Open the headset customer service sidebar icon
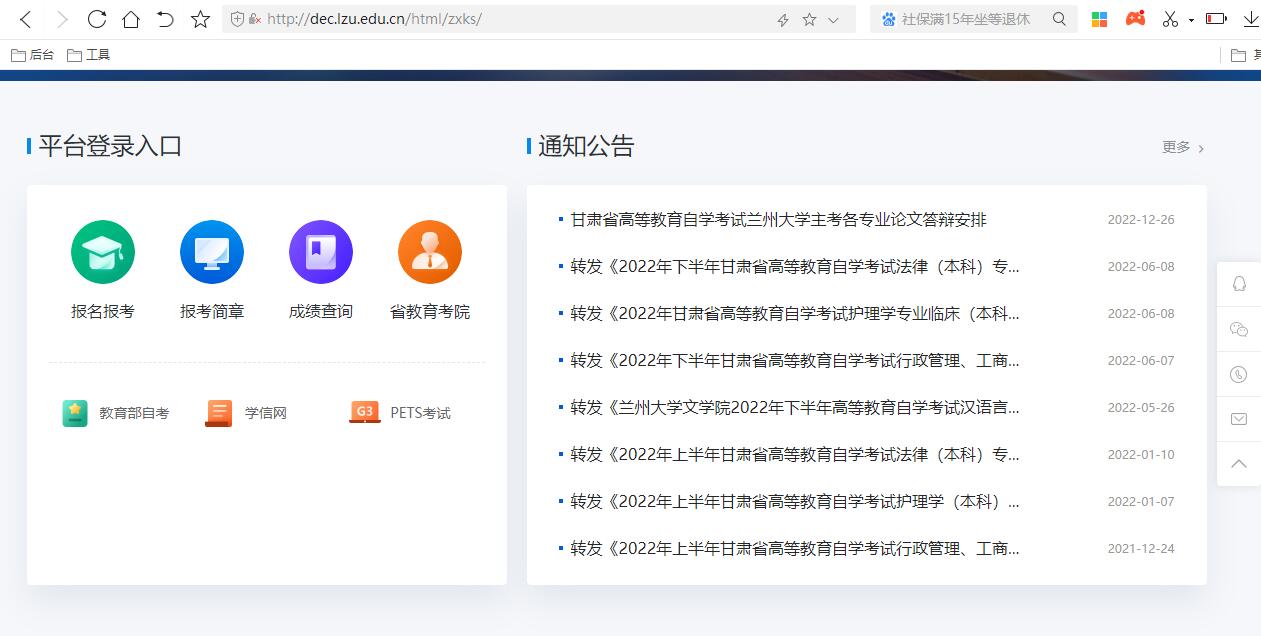 [x=1239, y=284]
